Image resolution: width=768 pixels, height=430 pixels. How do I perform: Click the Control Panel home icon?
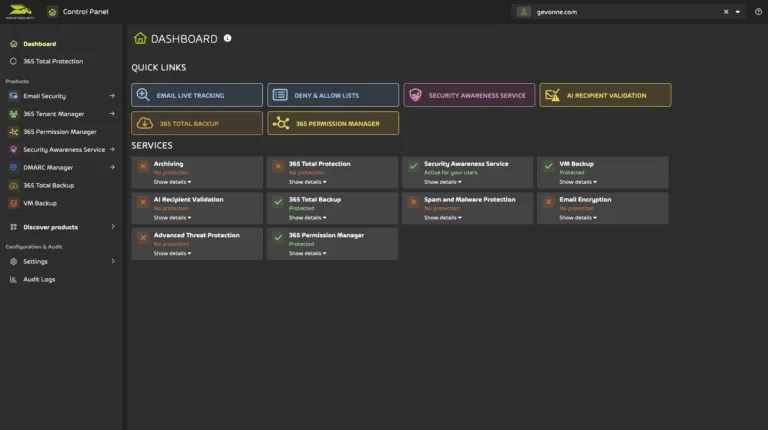52,12
